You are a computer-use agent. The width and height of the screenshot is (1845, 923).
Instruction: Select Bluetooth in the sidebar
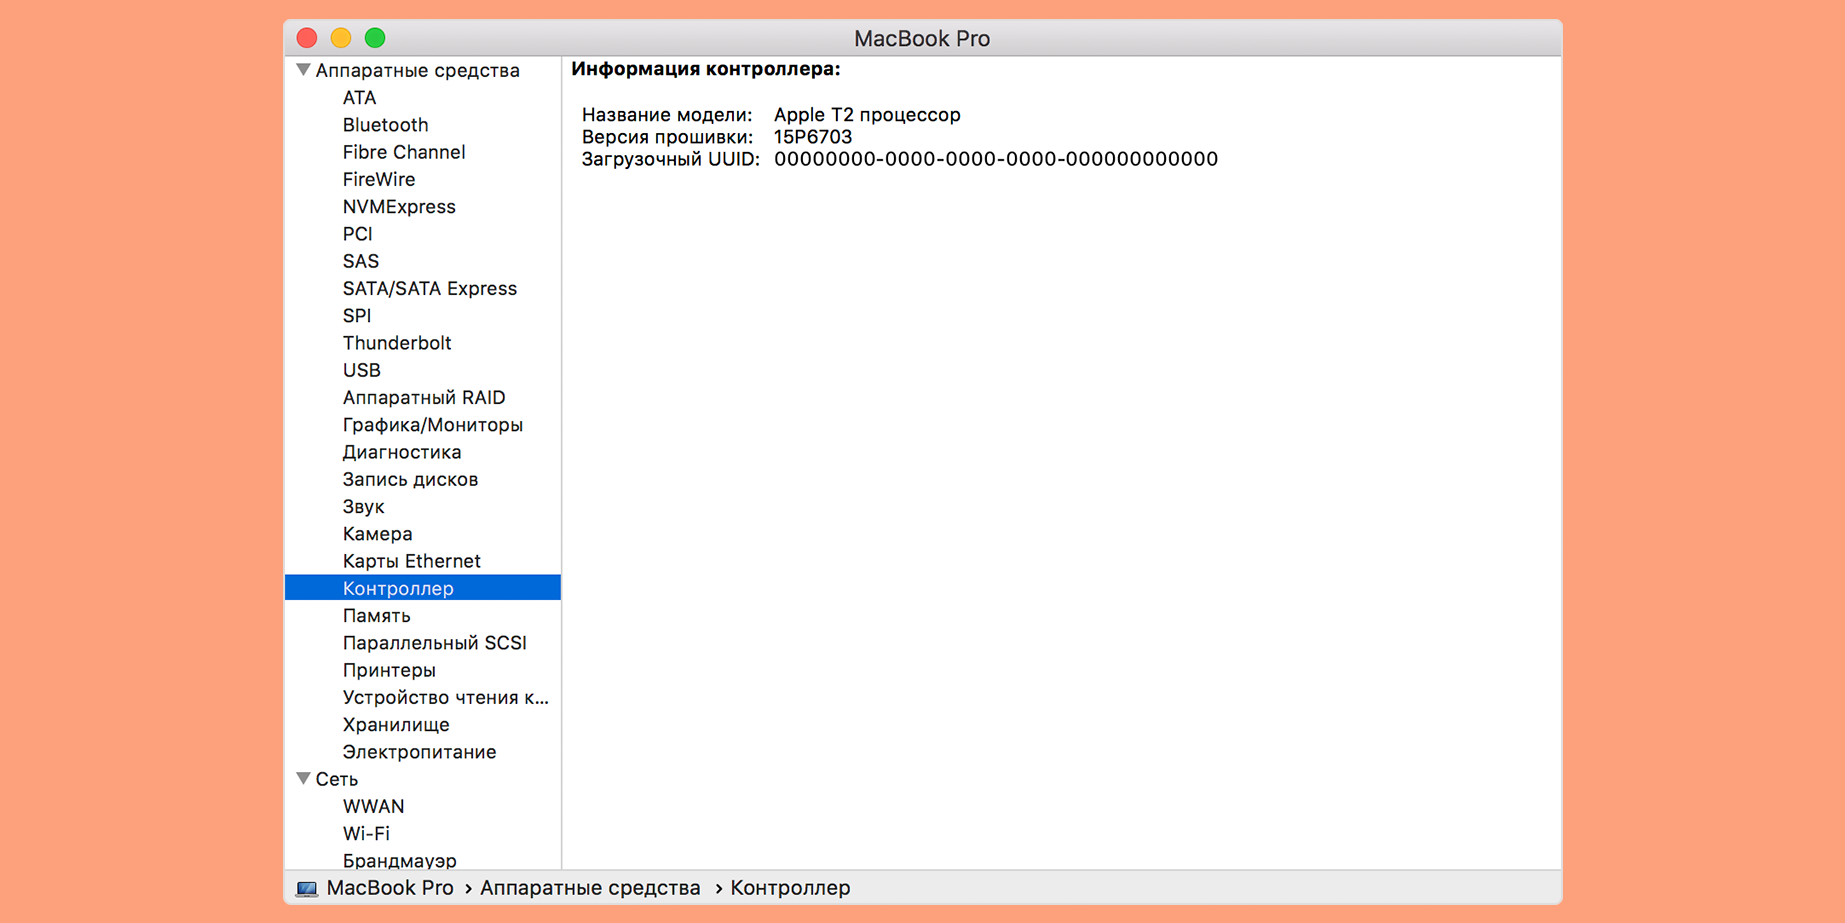(385, 125)
